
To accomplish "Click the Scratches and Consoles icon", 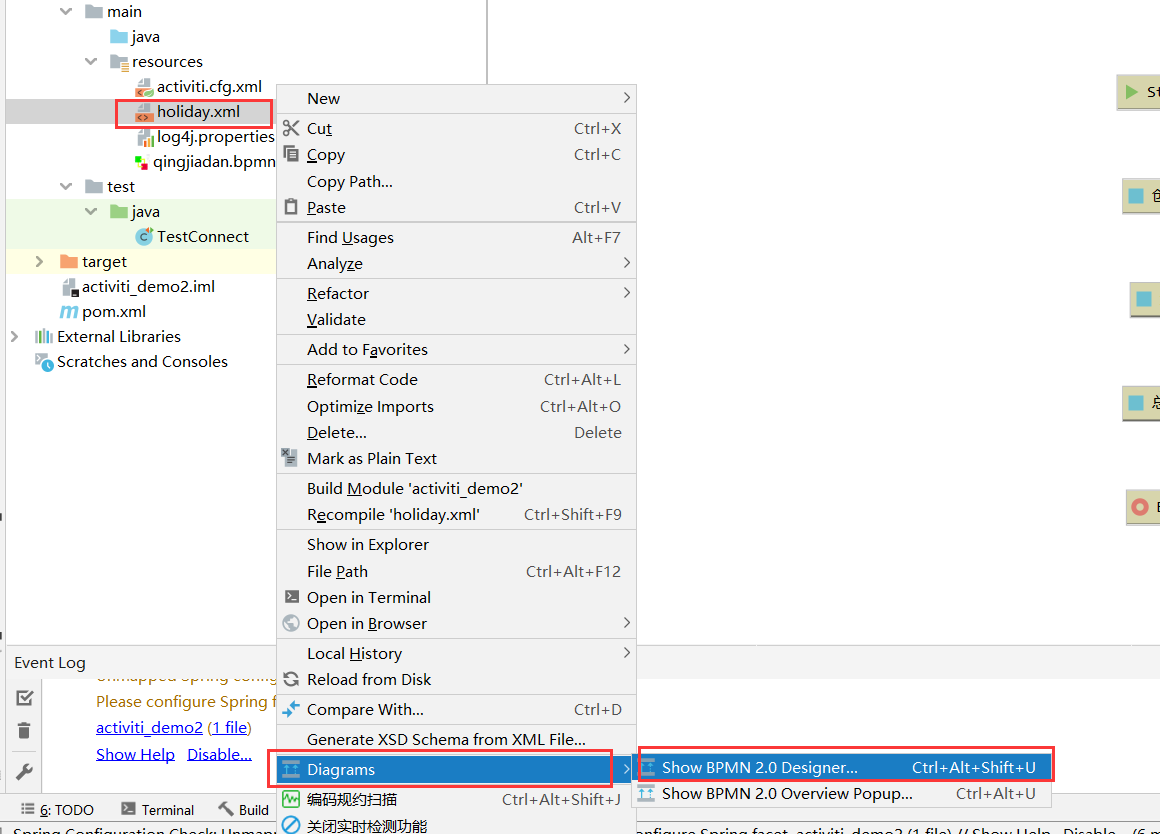I will 44,362.
